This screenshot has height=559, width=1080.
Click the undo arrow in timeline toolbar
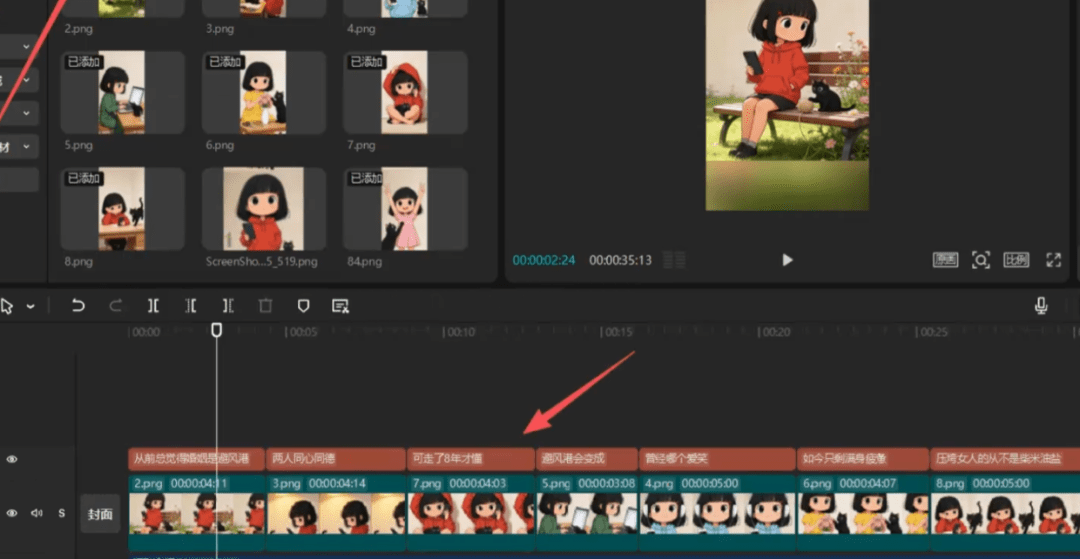[x=78, y=306]
